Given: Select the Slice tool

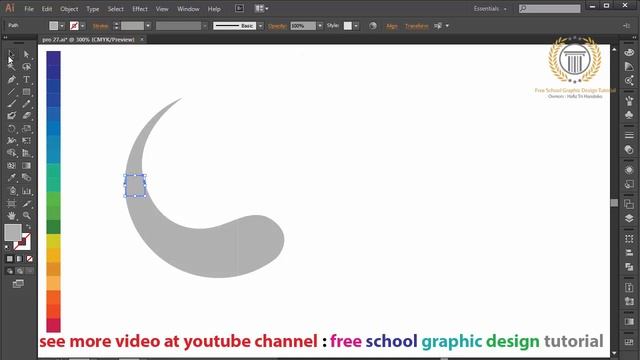Looking at the screenshot, I should [27, 203].
